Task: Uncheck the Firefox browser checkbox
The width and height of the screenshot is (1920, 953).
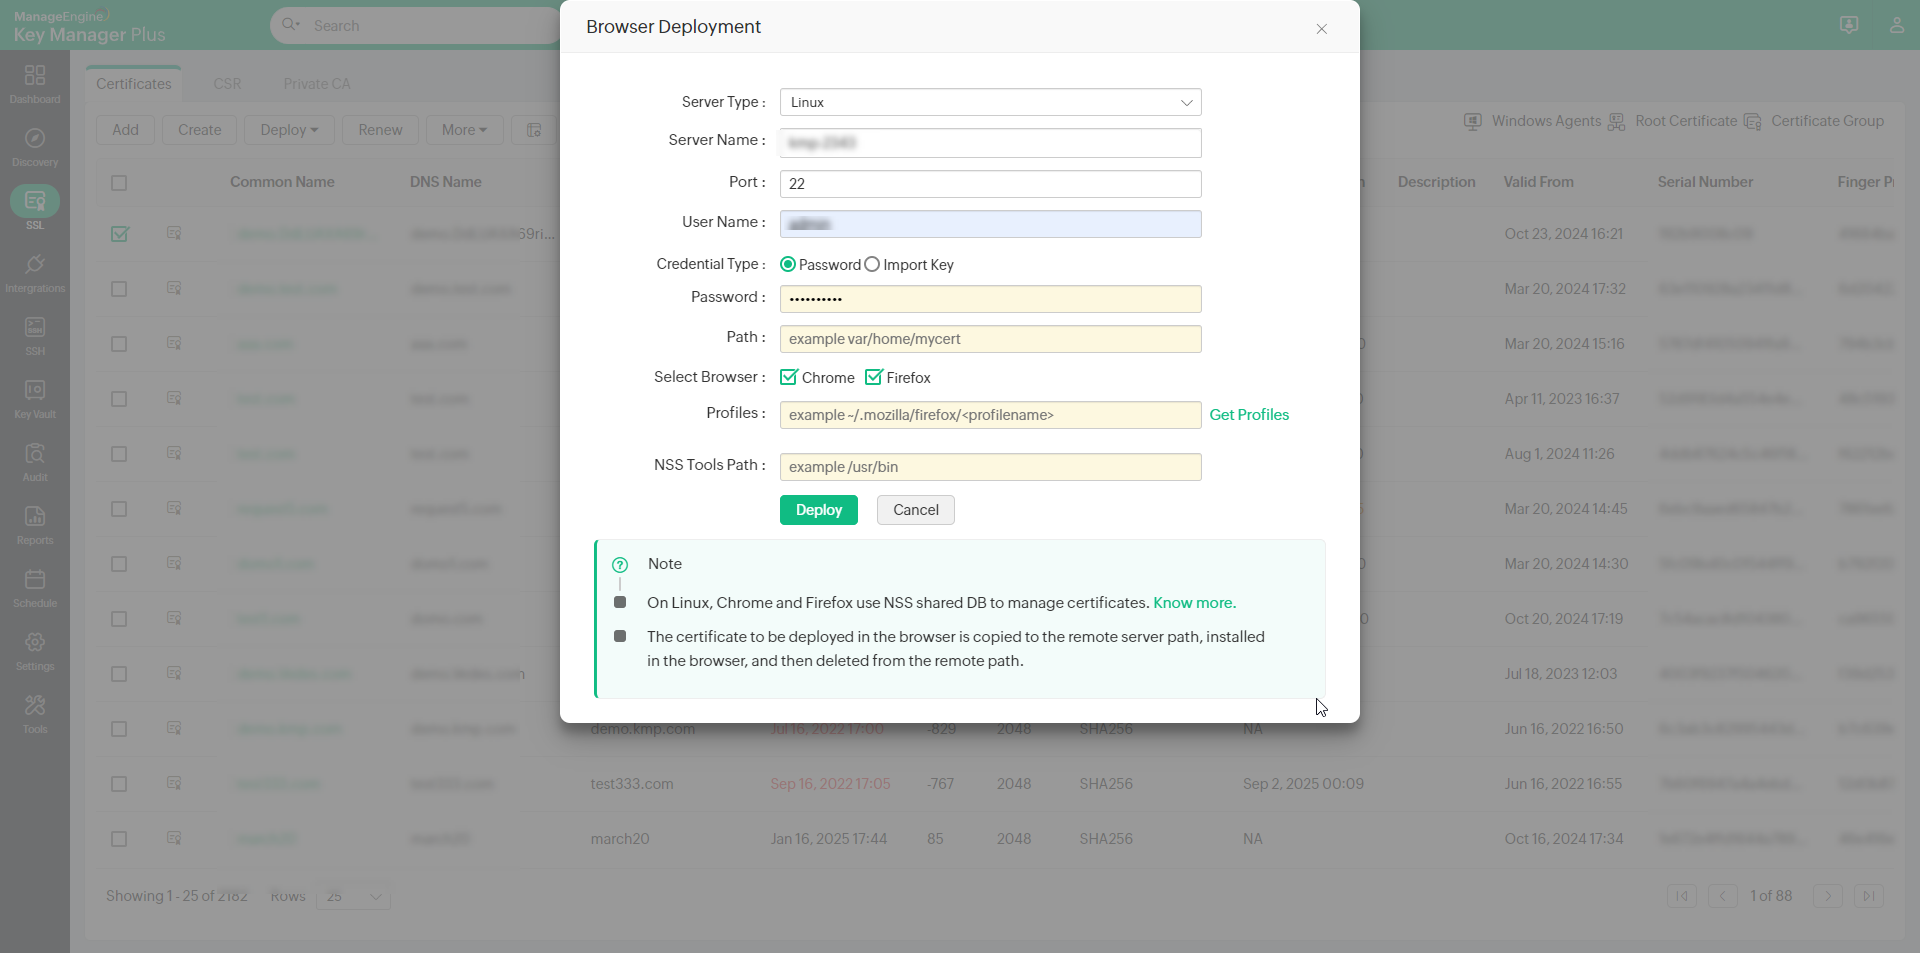Action: (x=874, y=377)
